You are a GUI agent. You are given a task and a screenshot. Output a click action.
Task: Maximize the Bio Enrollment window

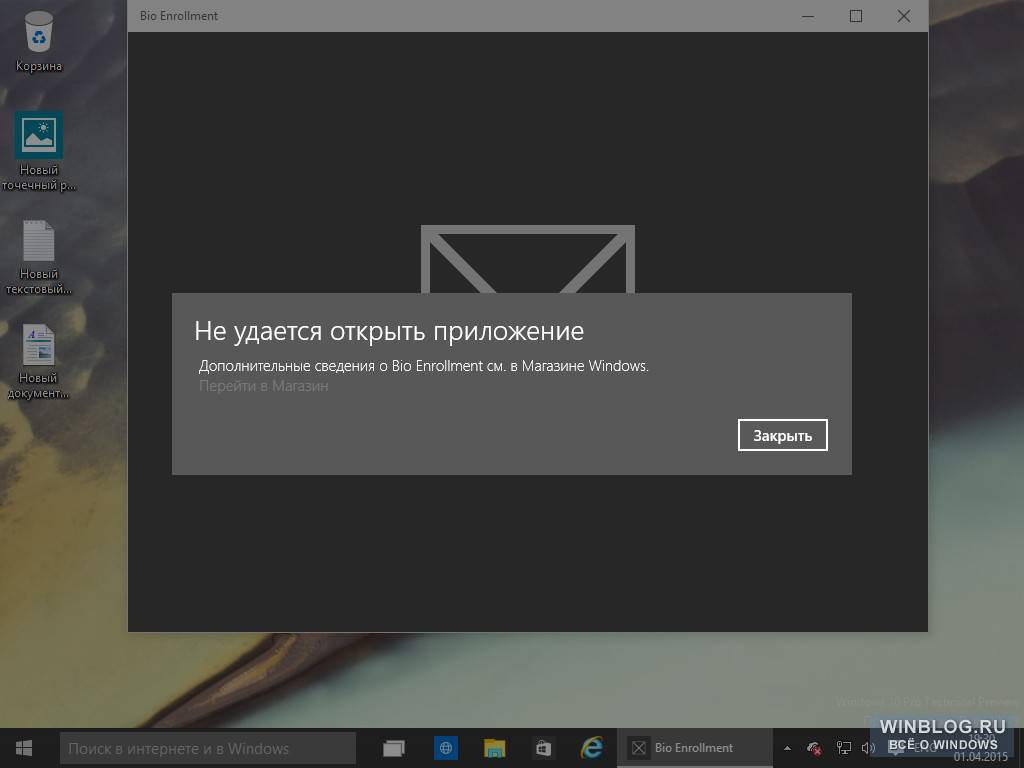(856, 16)
